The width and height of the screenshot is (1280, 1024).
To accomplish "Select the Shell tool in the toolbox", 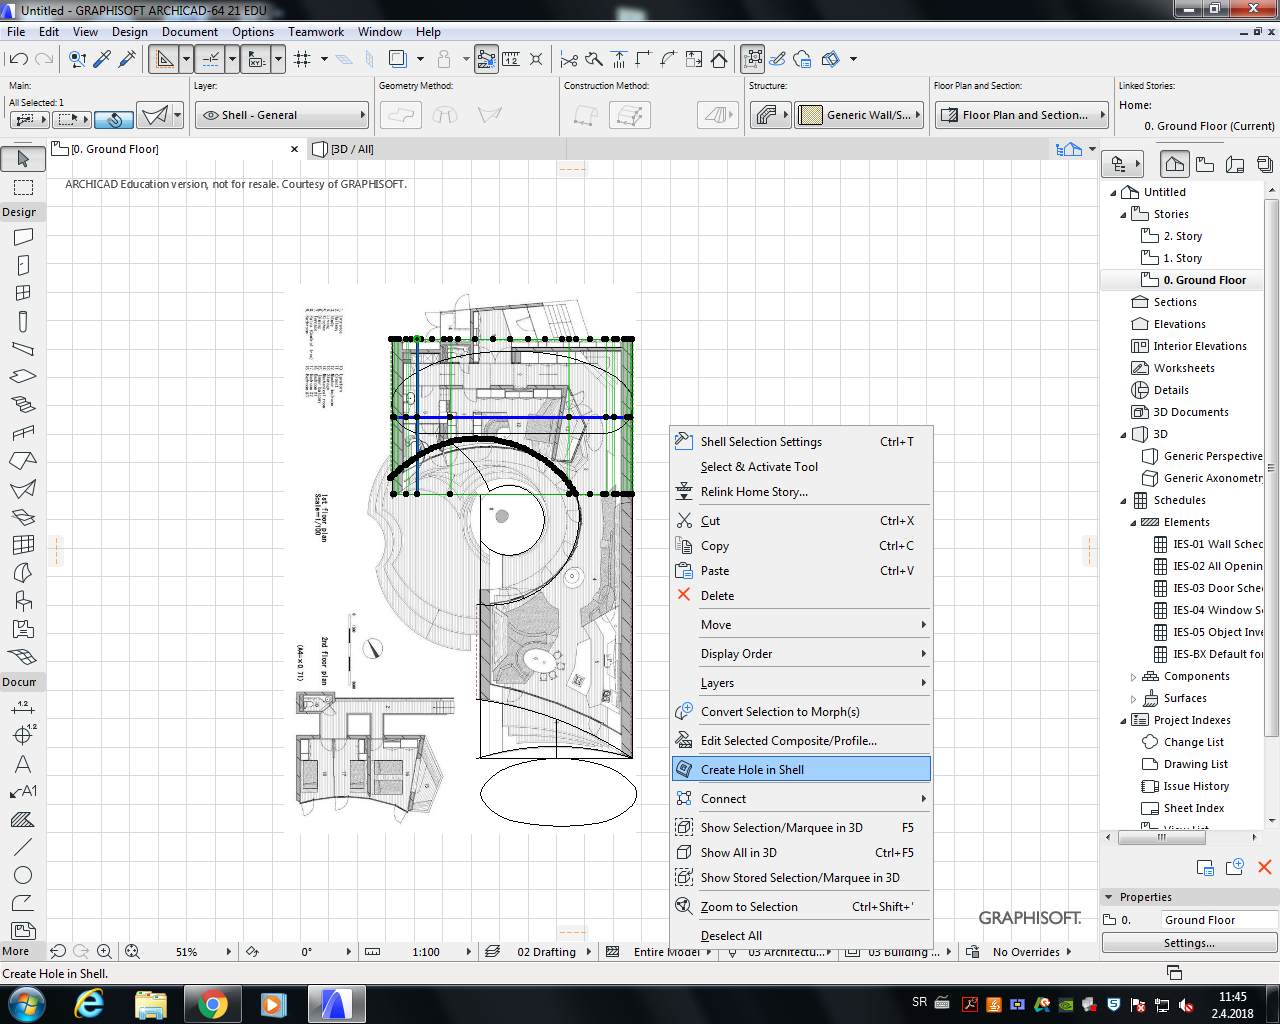I will pyautogui.click(x=23, y=489).
